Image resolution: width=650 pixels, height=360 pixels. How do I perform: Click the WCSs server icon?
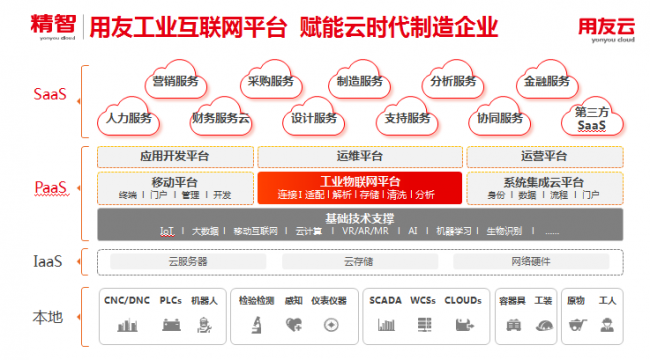pos(424,325)
